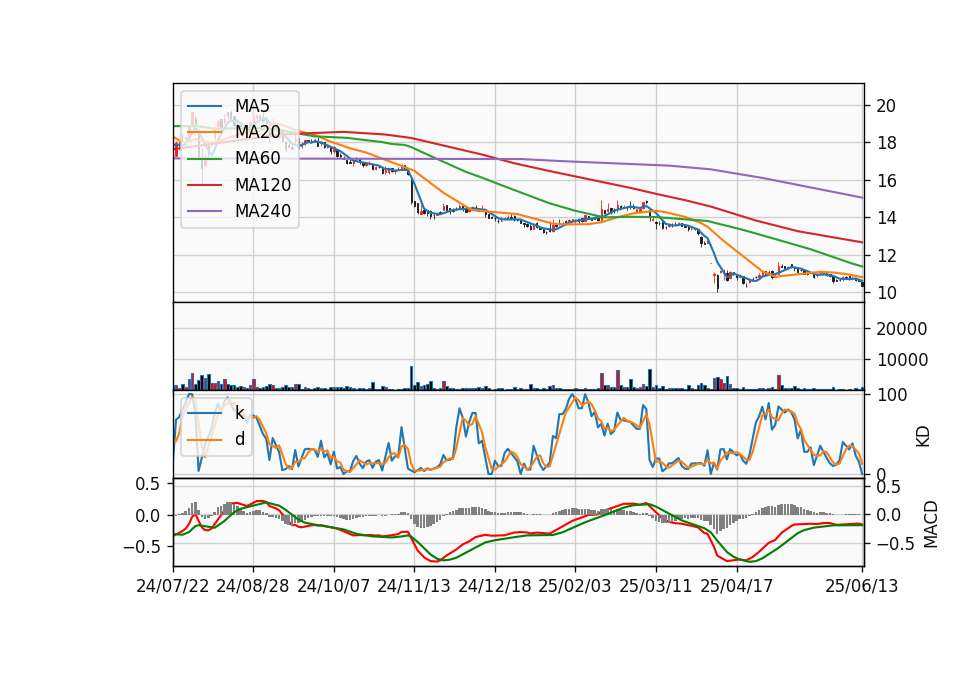Click the purple MA240 legend line sample

click(x=204, y=211)
